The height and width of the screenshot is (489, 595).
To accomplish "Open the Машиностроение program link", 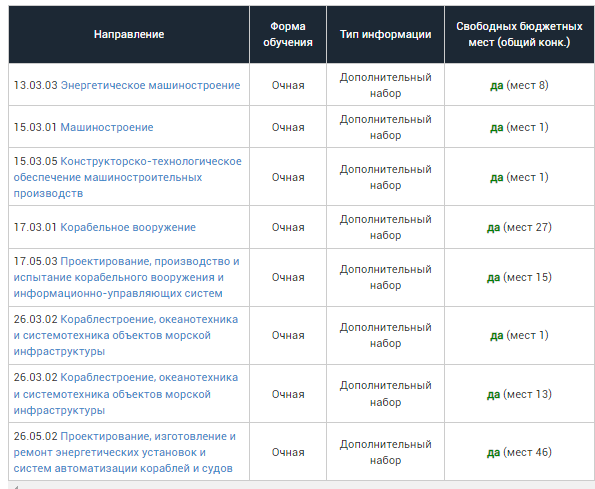I will coord(107,127).
